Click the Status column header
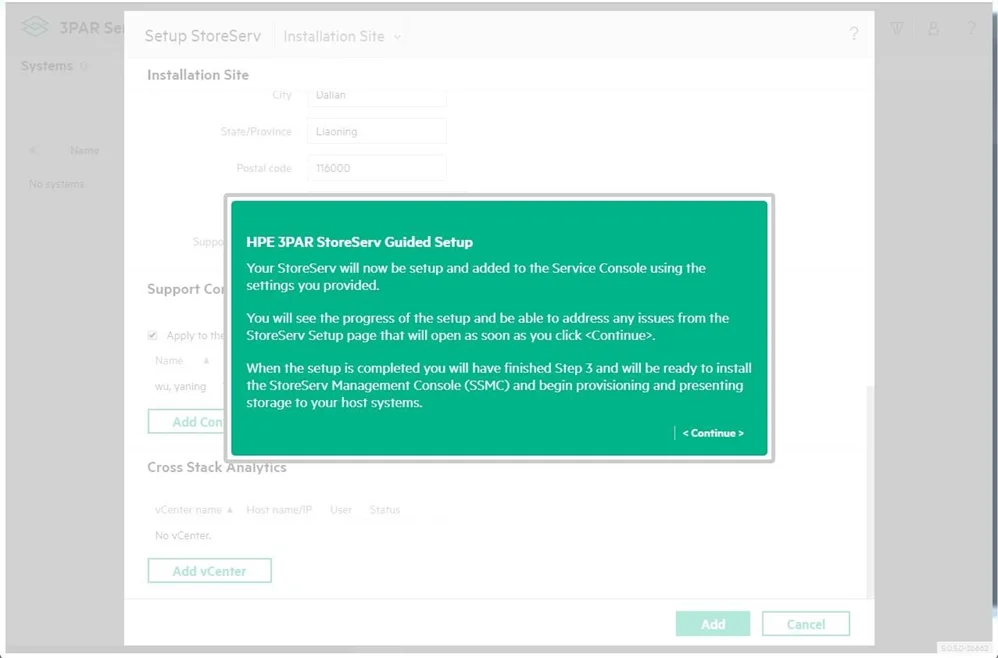This screenshot has width=998, height=658. (384, 510)
